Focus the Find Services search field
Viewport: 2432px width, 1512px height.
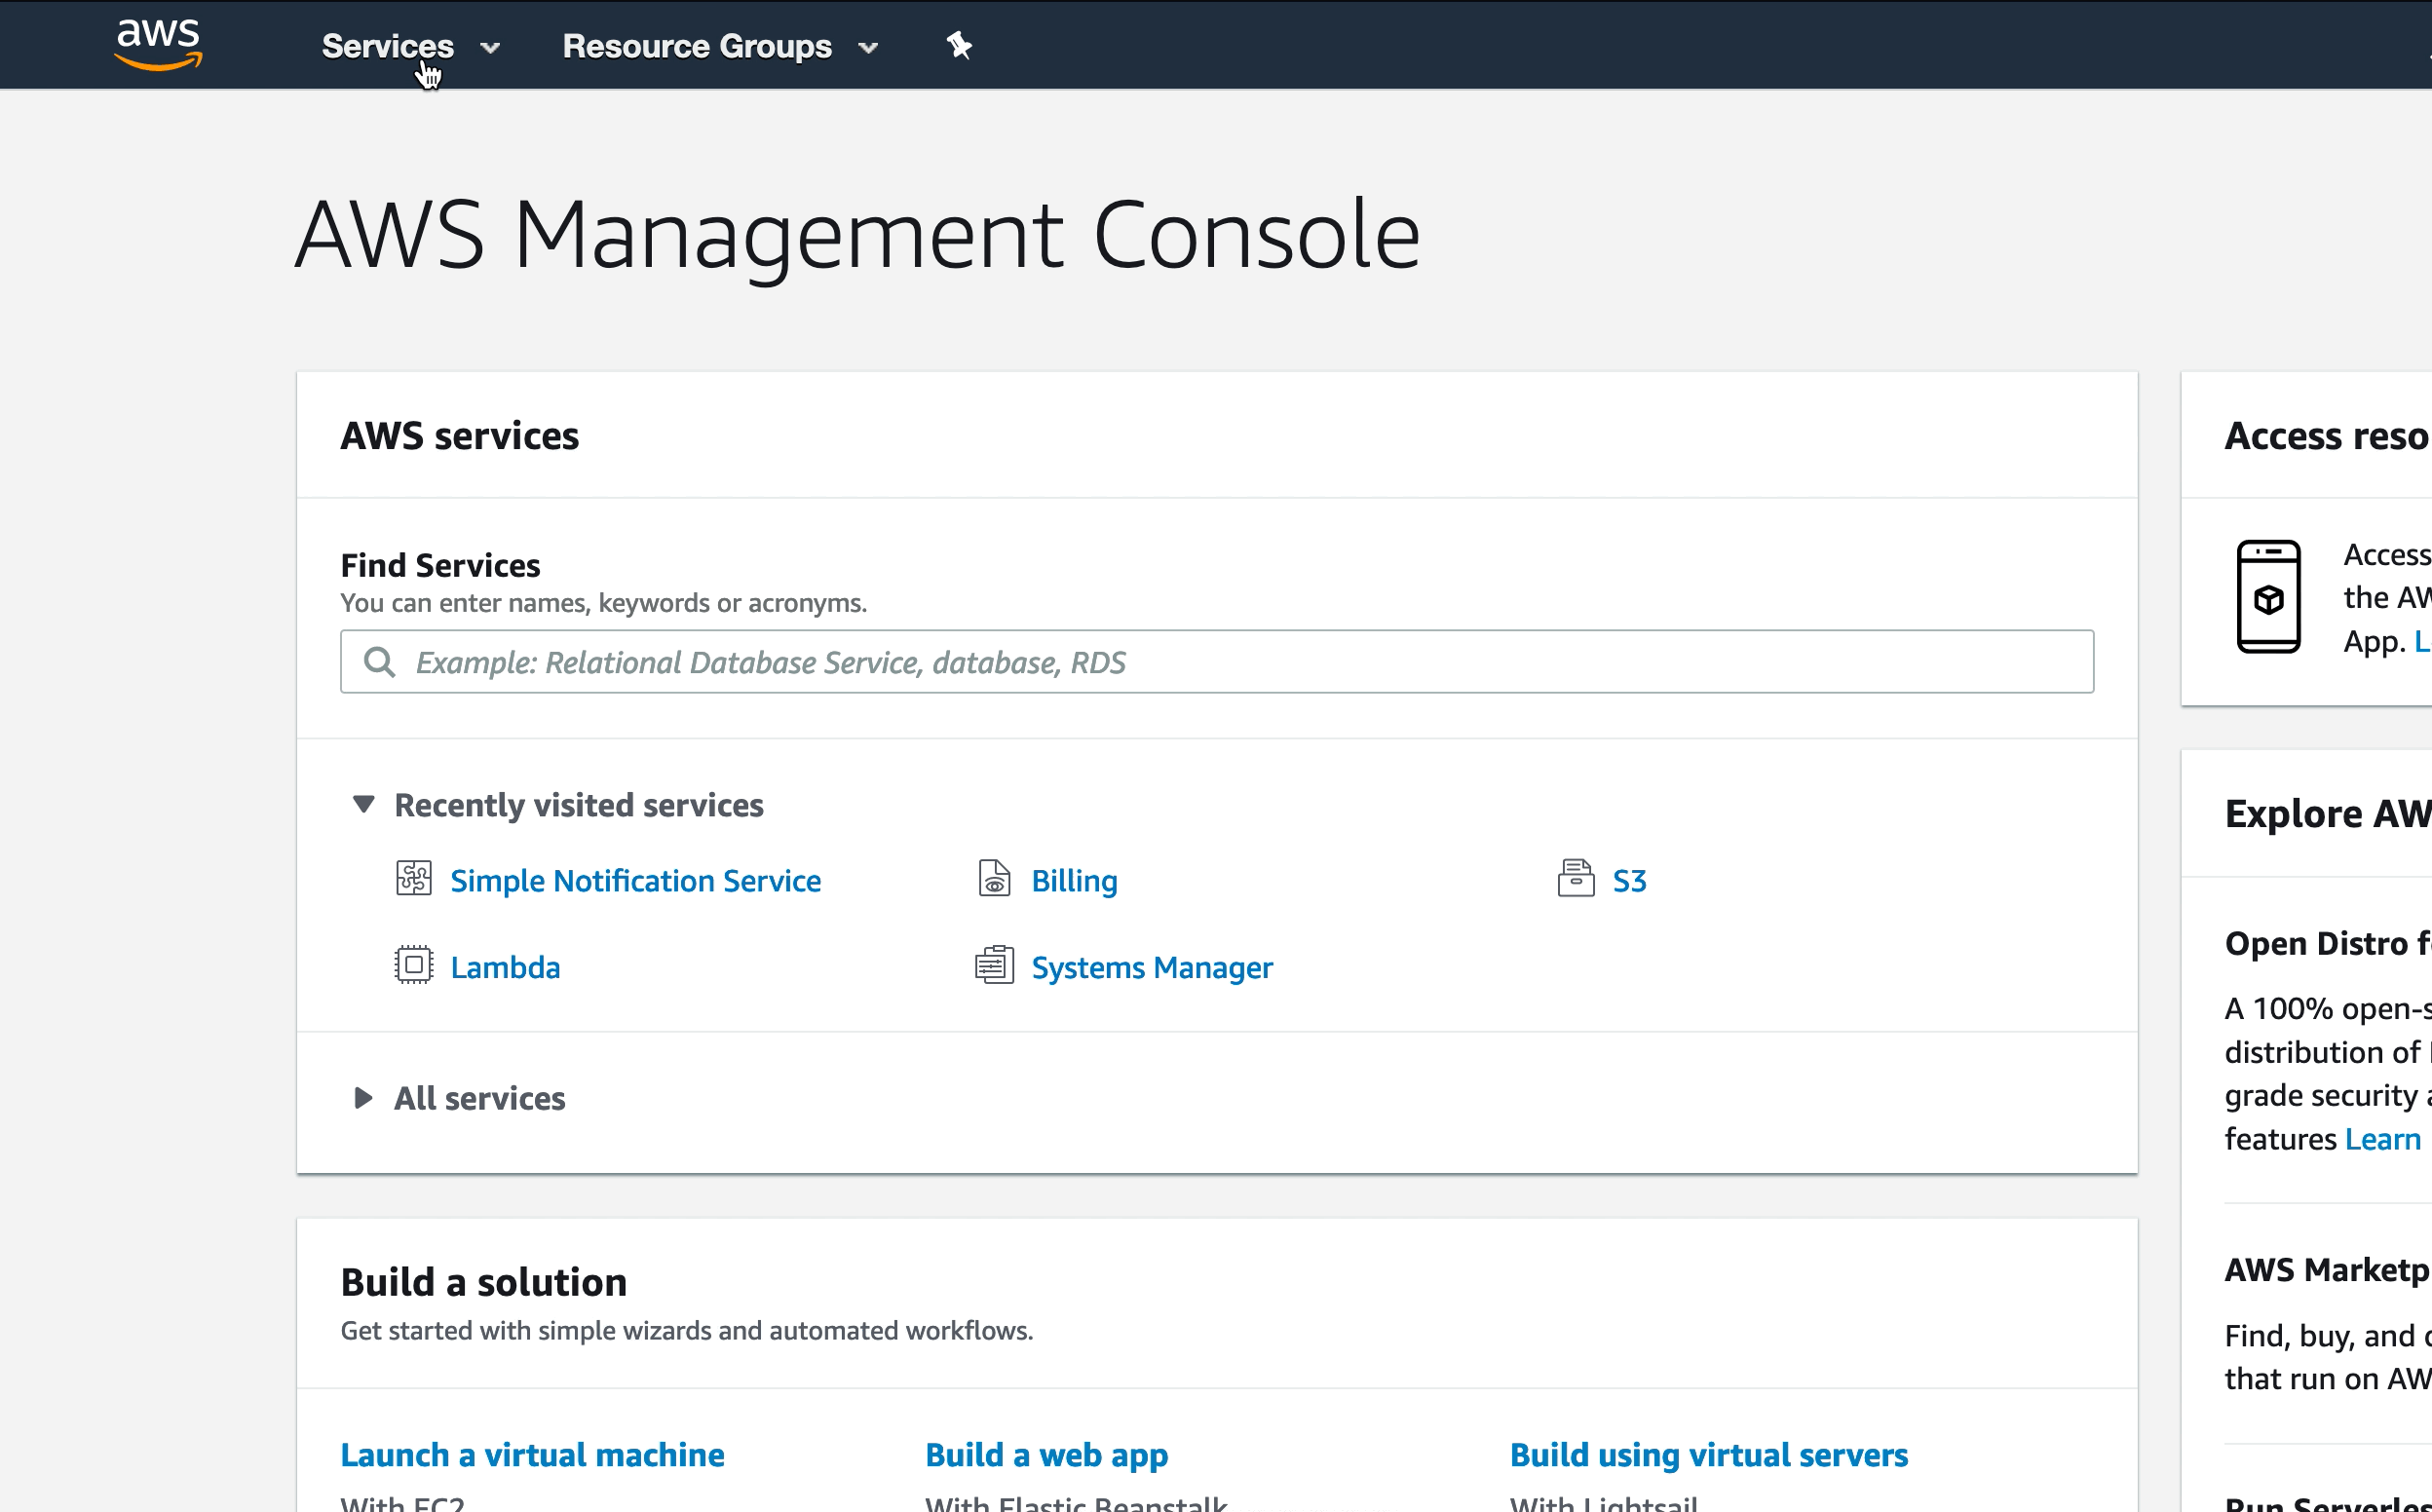[1217, 661]
